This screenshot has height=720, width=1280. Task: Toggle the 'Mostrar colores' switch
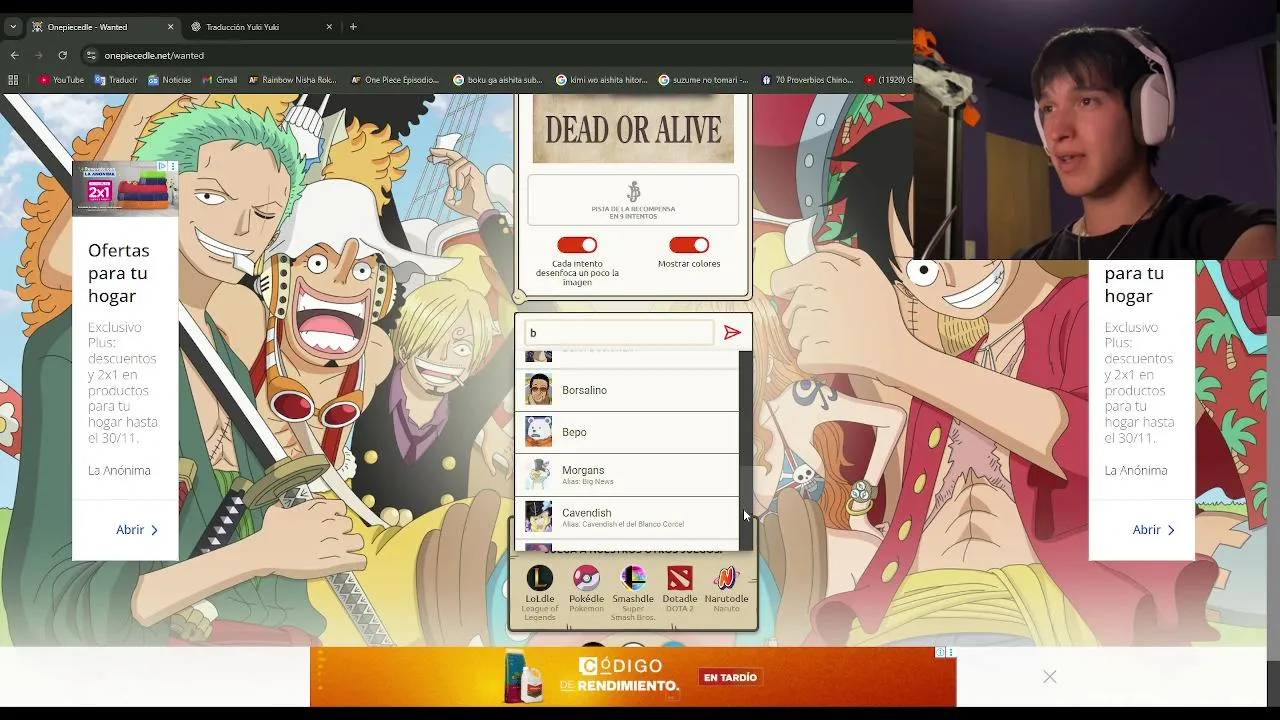[689, 245]
